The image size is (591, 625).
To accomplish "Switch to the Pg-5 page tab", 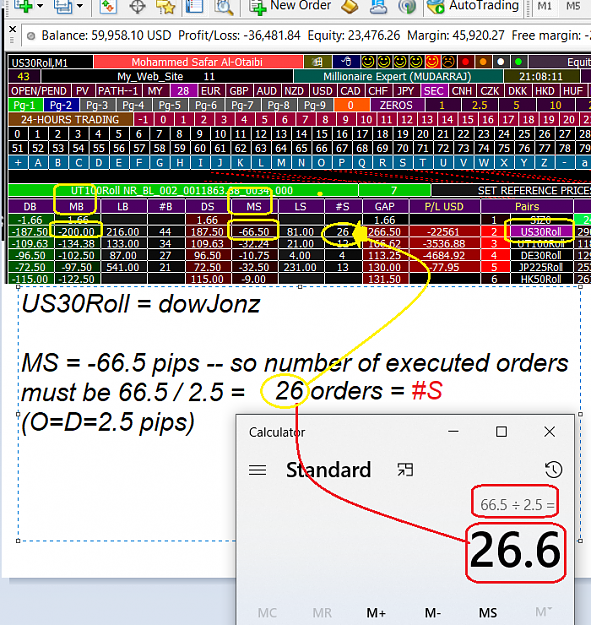I will (x=170, y=105).
